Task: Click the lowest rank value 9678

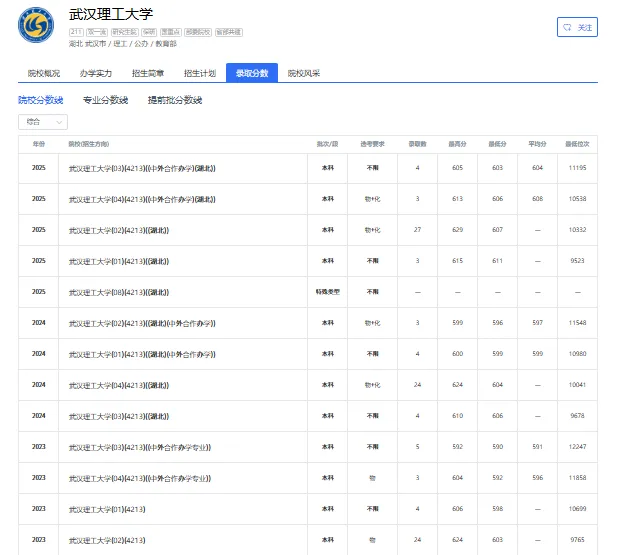Action: [x=577, y=415]
